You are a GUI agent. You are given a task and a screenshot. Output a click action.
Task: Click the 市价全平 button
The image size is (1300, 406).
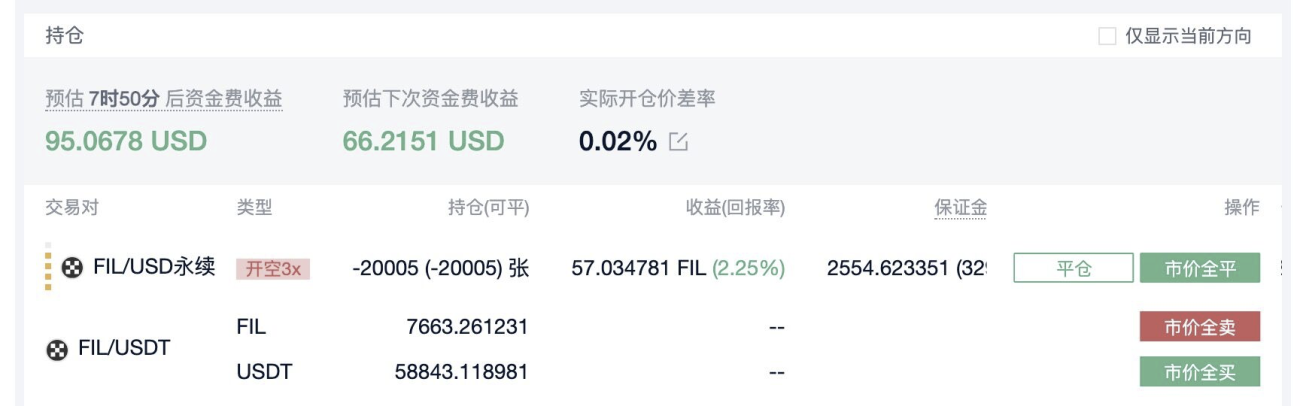click(1200, 268)
